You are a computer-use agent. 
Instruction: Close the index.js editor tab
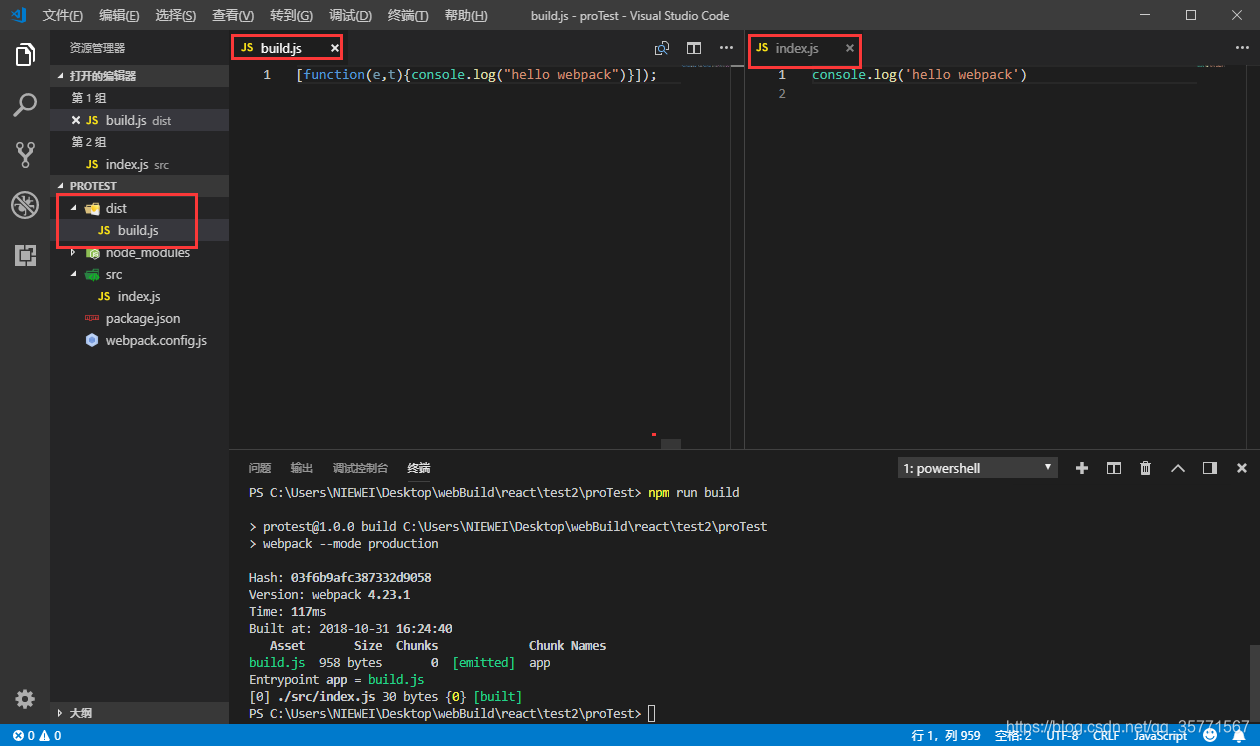tap(850, 48)
